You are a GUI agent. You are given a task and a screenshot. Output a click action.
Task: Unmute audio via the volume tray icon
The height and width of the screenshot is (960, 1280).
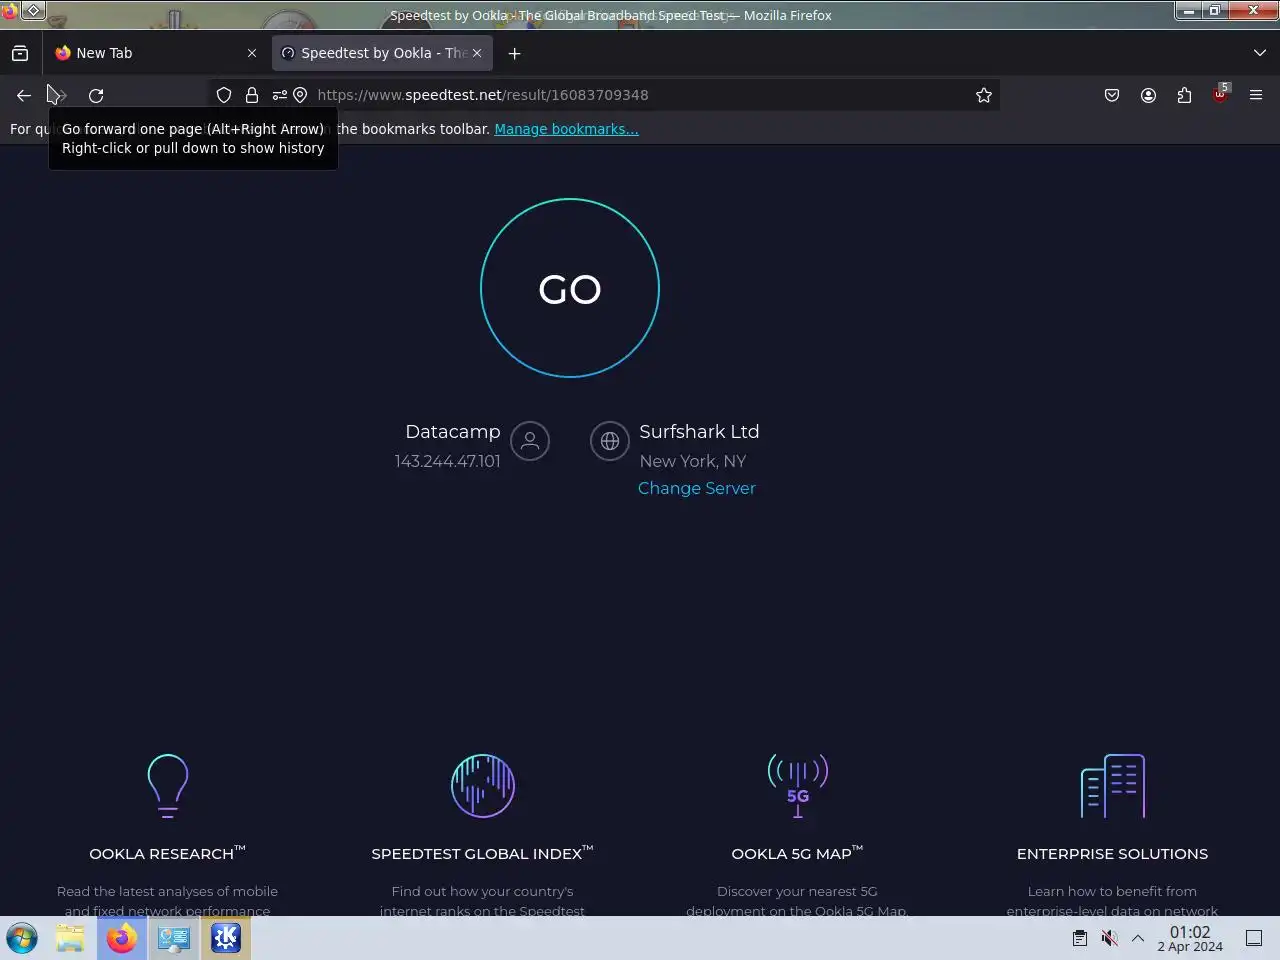[x=1109, y=938]
